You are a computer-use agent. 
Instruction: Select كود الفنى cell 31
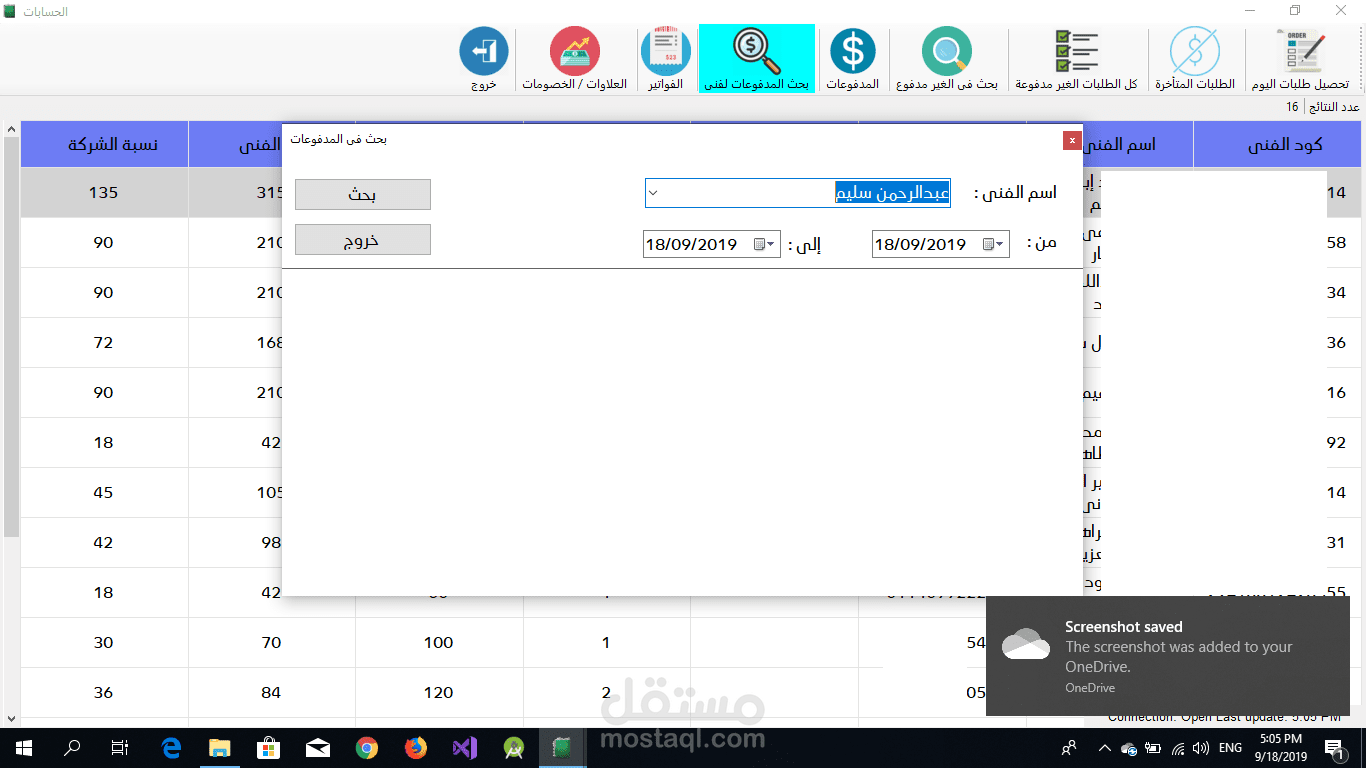1336,542
